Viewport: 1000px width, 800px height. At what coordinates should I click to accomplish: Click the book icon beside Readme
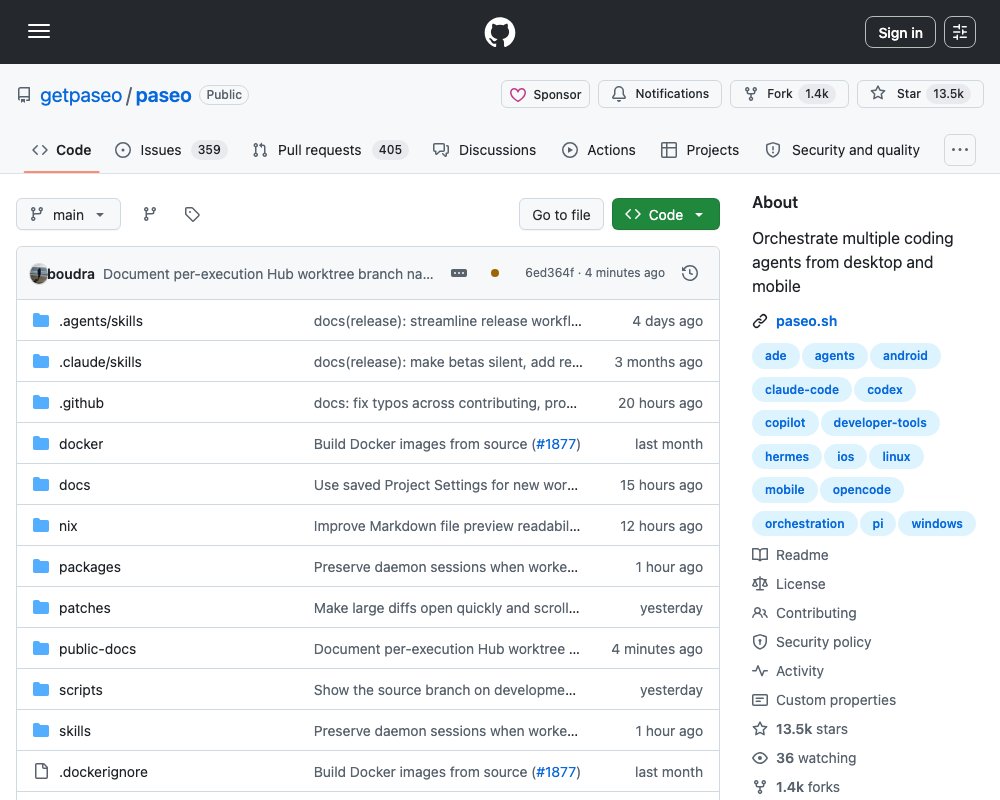tap(760, 555)
